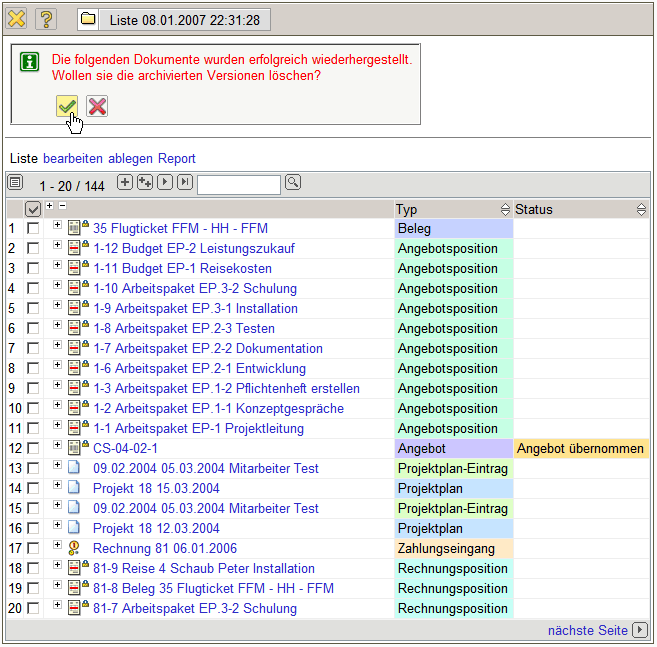Expand tree for 1-12 Budget EP-2 Leistungszukauf
This screenshot has width=657, height=647.
pos(57,246)
